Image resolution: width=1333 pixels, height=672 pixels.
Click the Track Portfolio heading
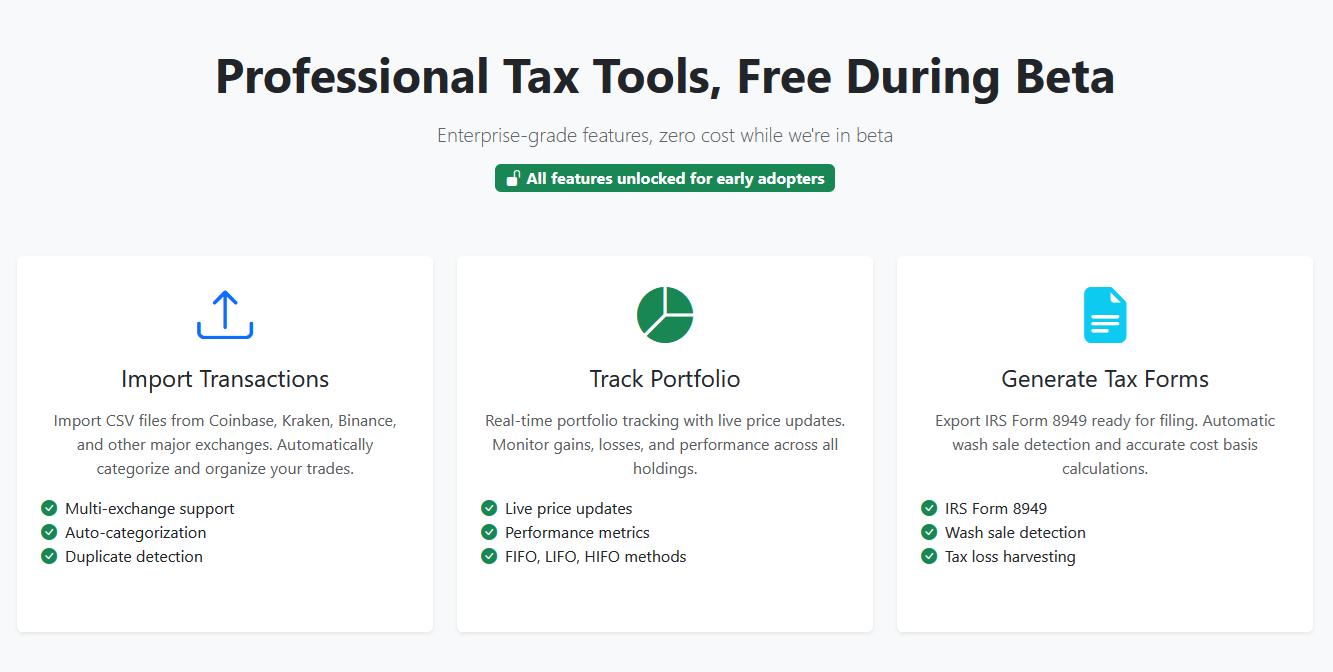click(664, 379)
